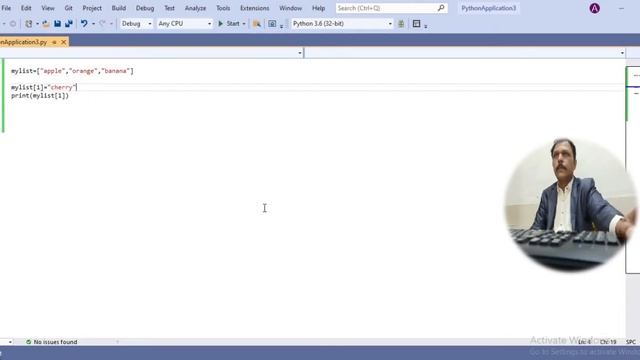Open the Analyze menu
Screen dimensions: 640x360
[x=196, y=8]
